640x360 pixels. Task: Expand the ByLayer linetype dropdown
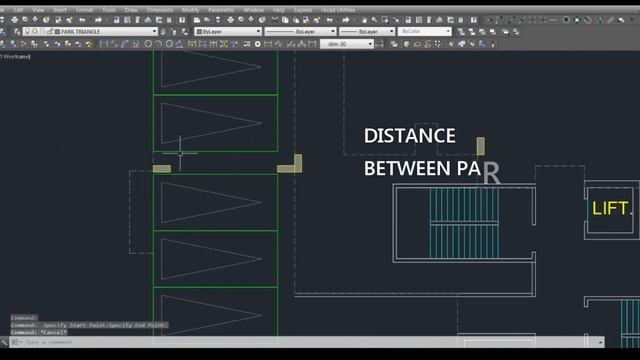(x=333, y=31)
